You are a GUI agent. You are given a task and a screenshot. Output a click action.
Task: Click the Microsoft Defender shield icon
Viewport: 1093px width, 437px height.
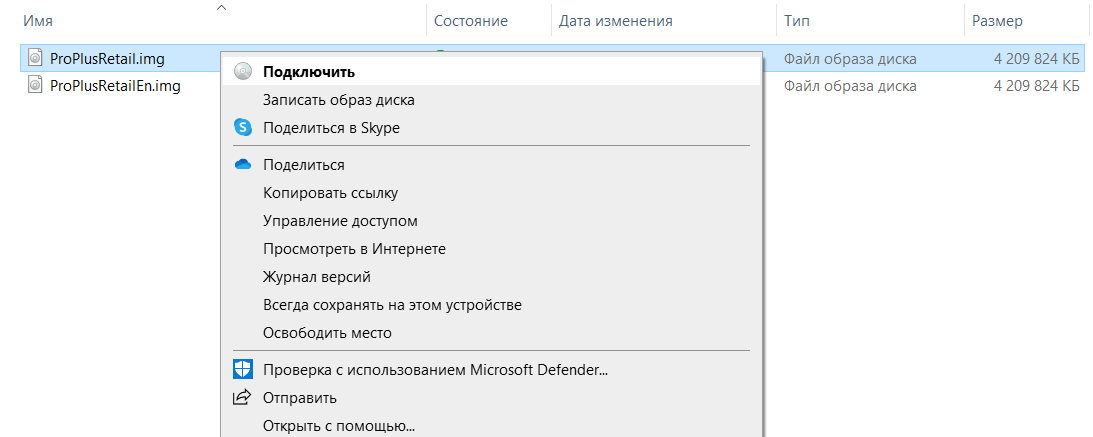pos(242,370)
